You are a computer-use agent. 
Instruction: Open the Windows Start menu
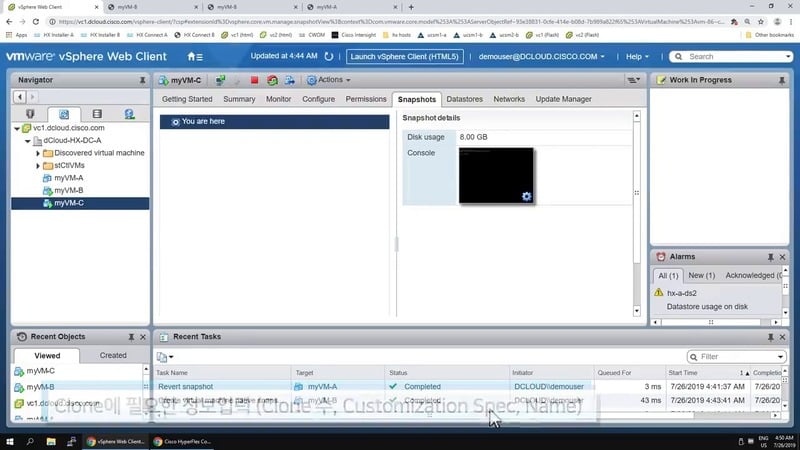click(10, 441)
